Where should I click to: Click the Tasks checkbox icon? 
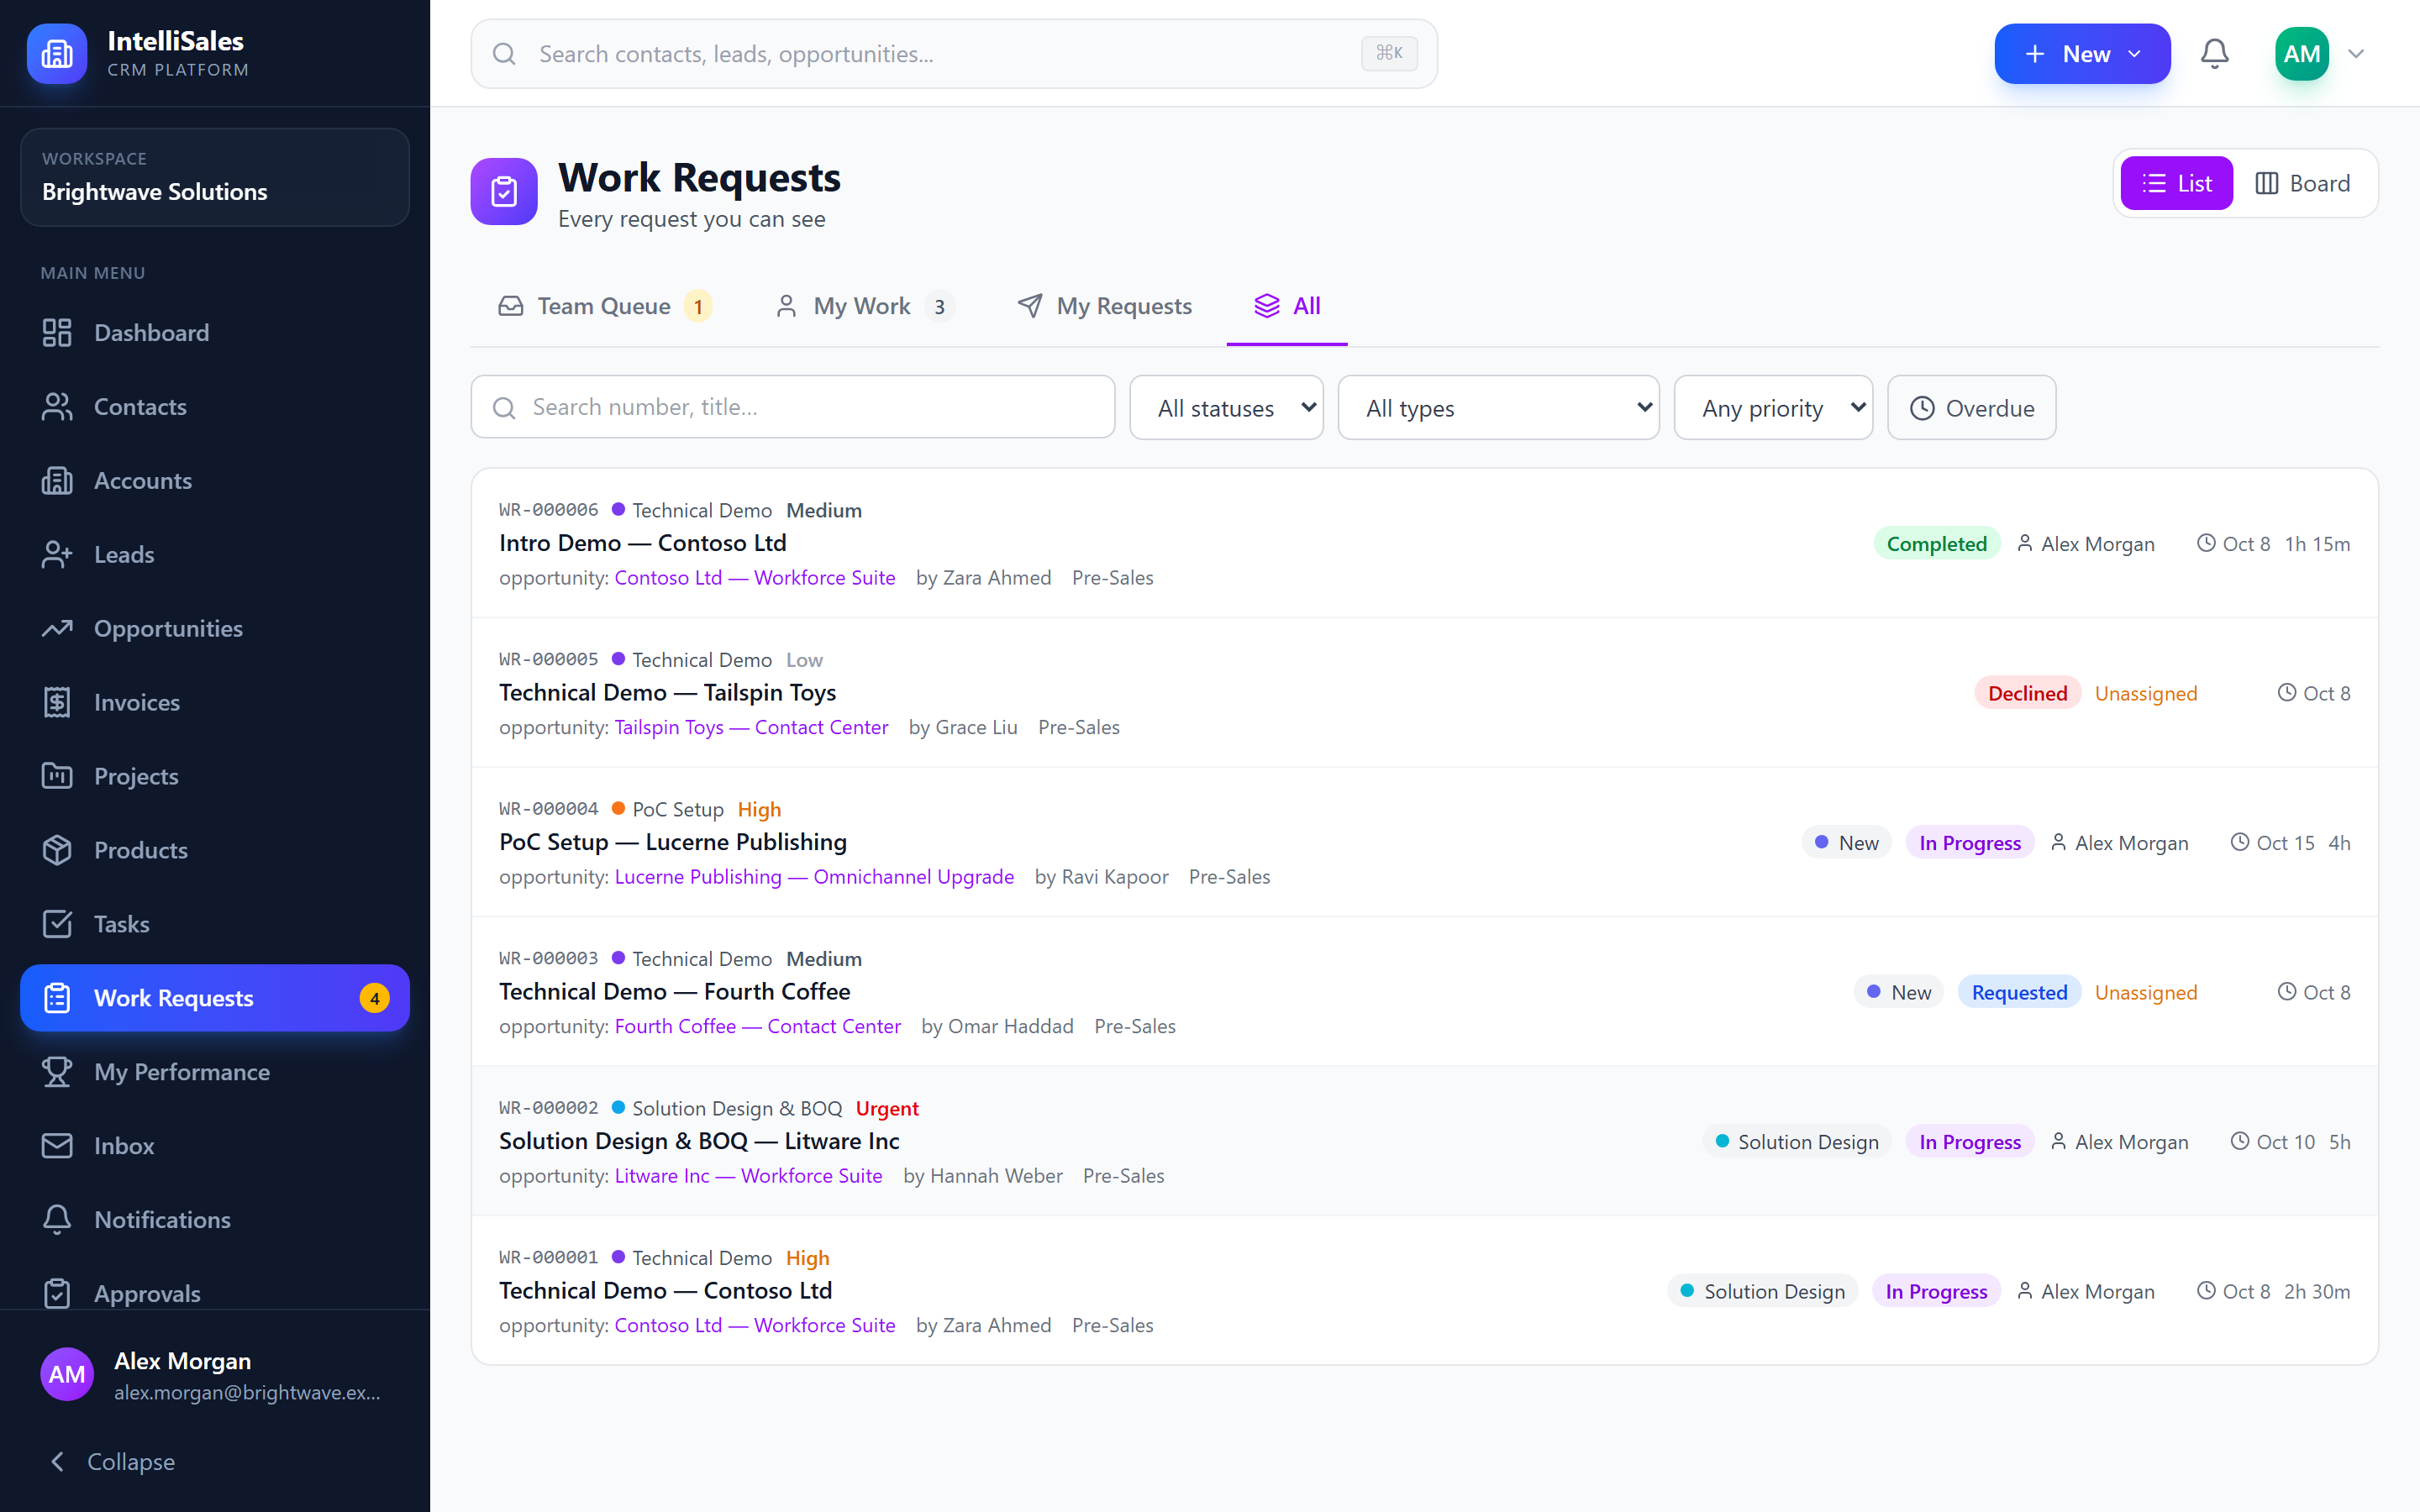tap(57, 924)
